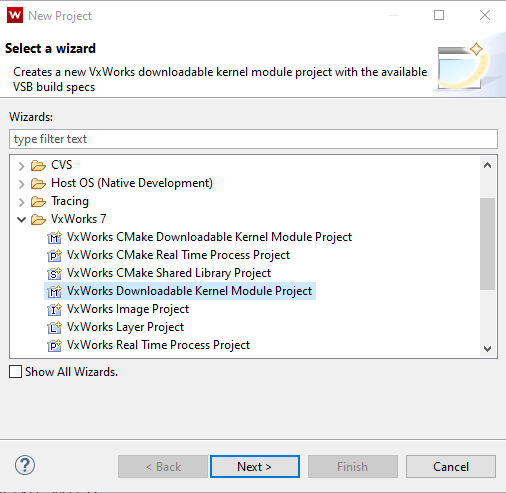Select VxWorks Image Project
Viewport: 506px width, 493px height.
128,309
